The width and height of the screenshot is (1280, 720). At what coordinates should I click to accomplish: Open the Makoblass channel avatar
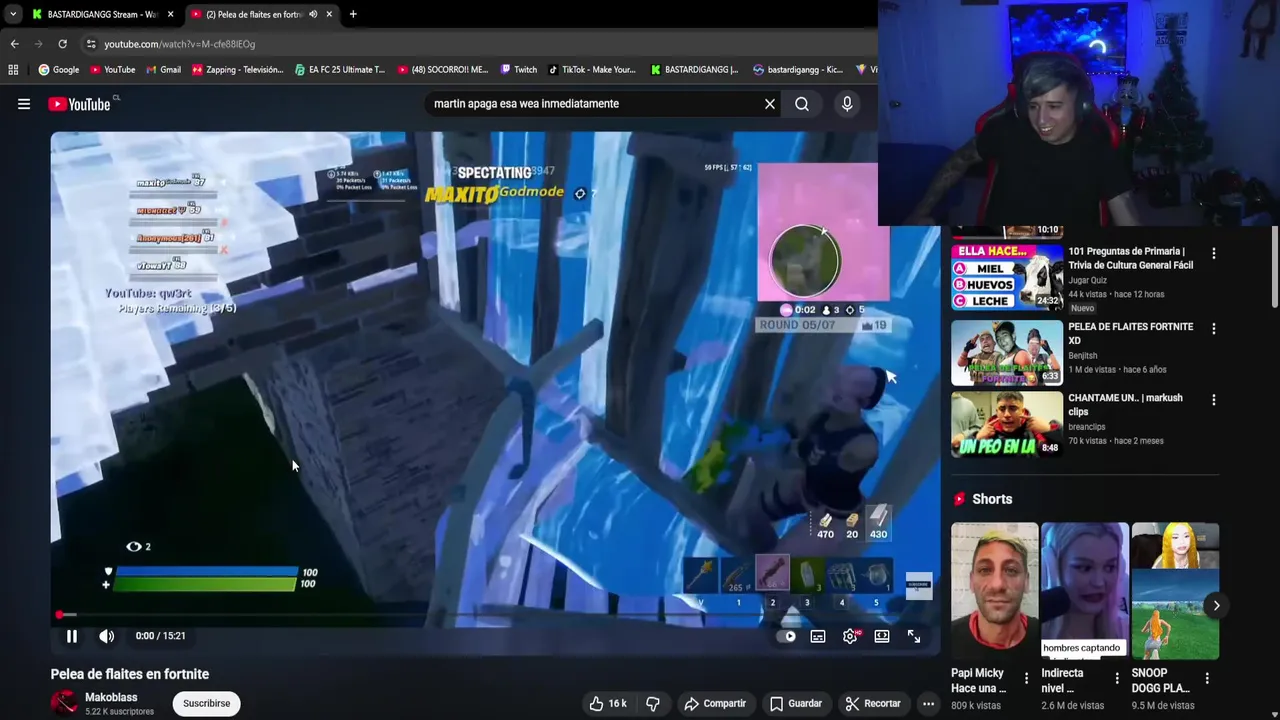(65, 703)
